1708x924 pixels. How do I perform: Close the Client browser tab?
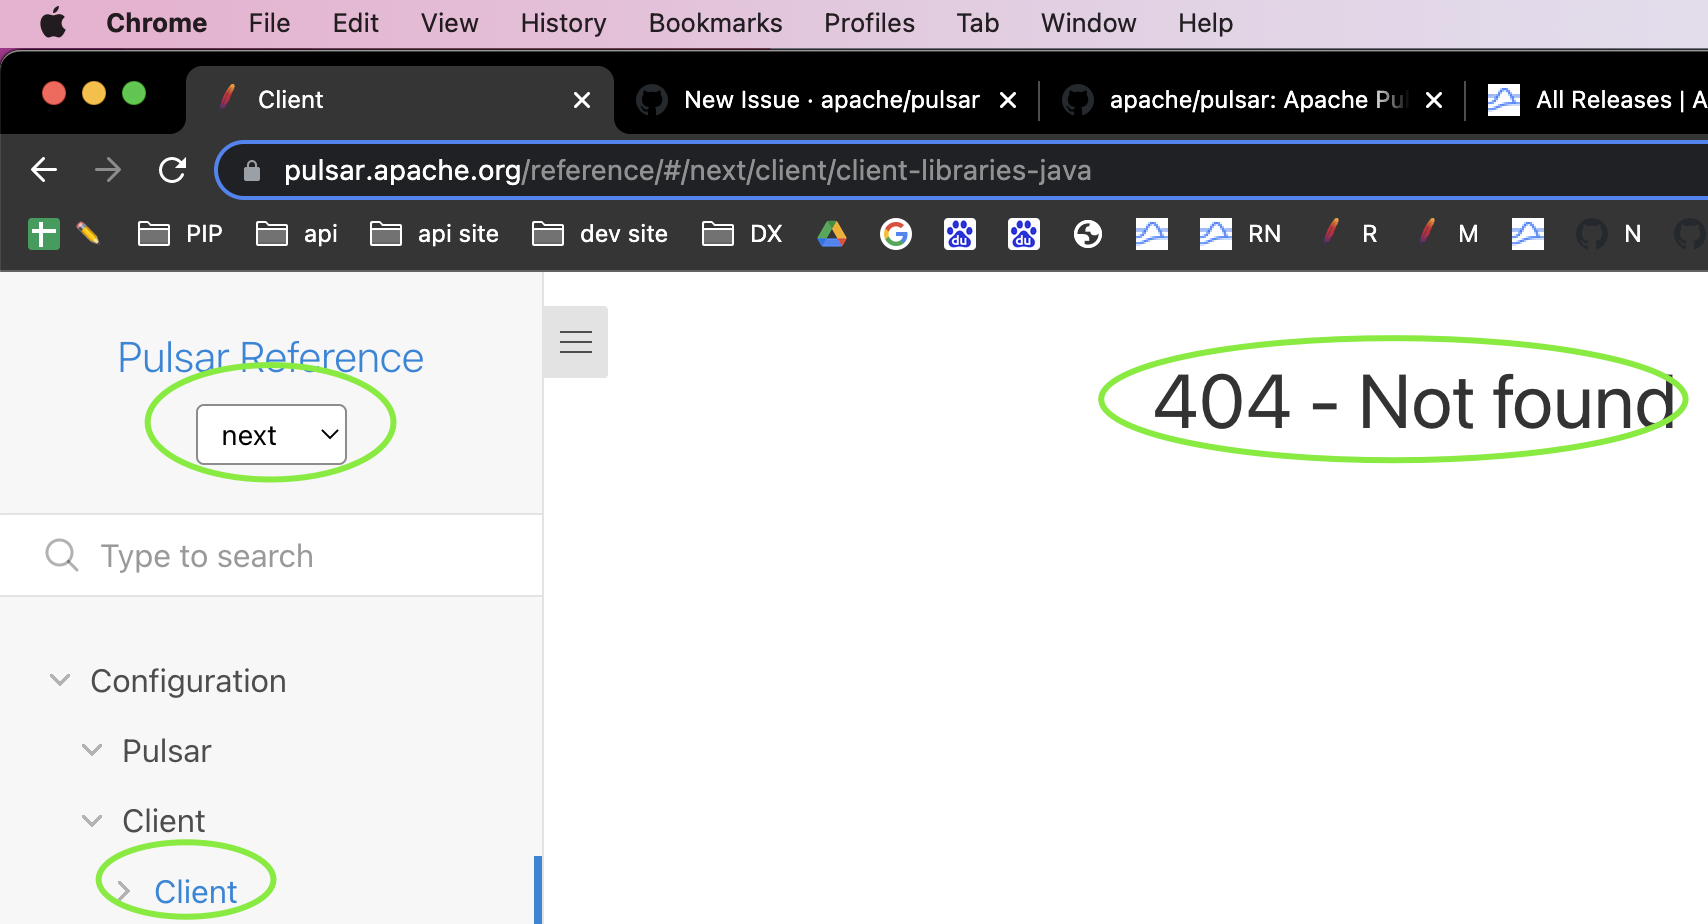click(582, 100)
